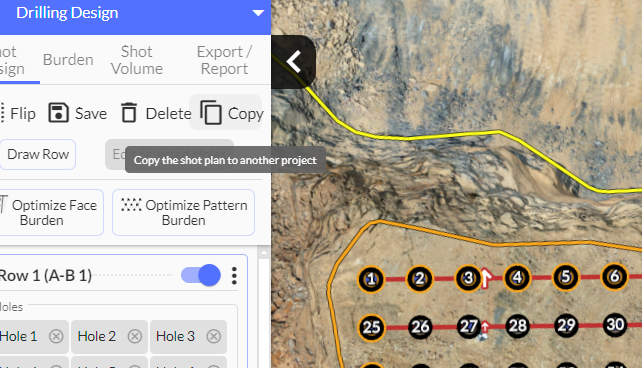Click the Optimize Pattern Burden button

point(183,212)
